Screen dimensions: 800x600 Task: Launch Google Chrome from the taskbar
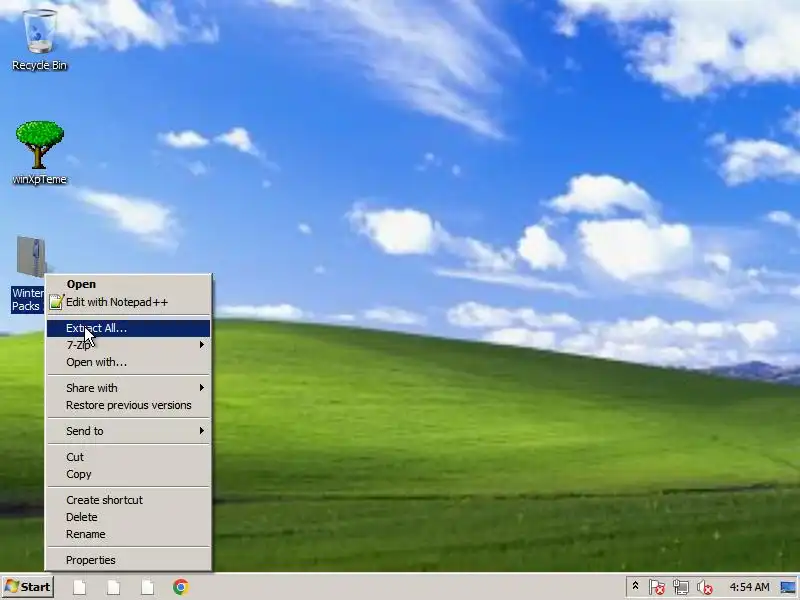coord(180,587)
